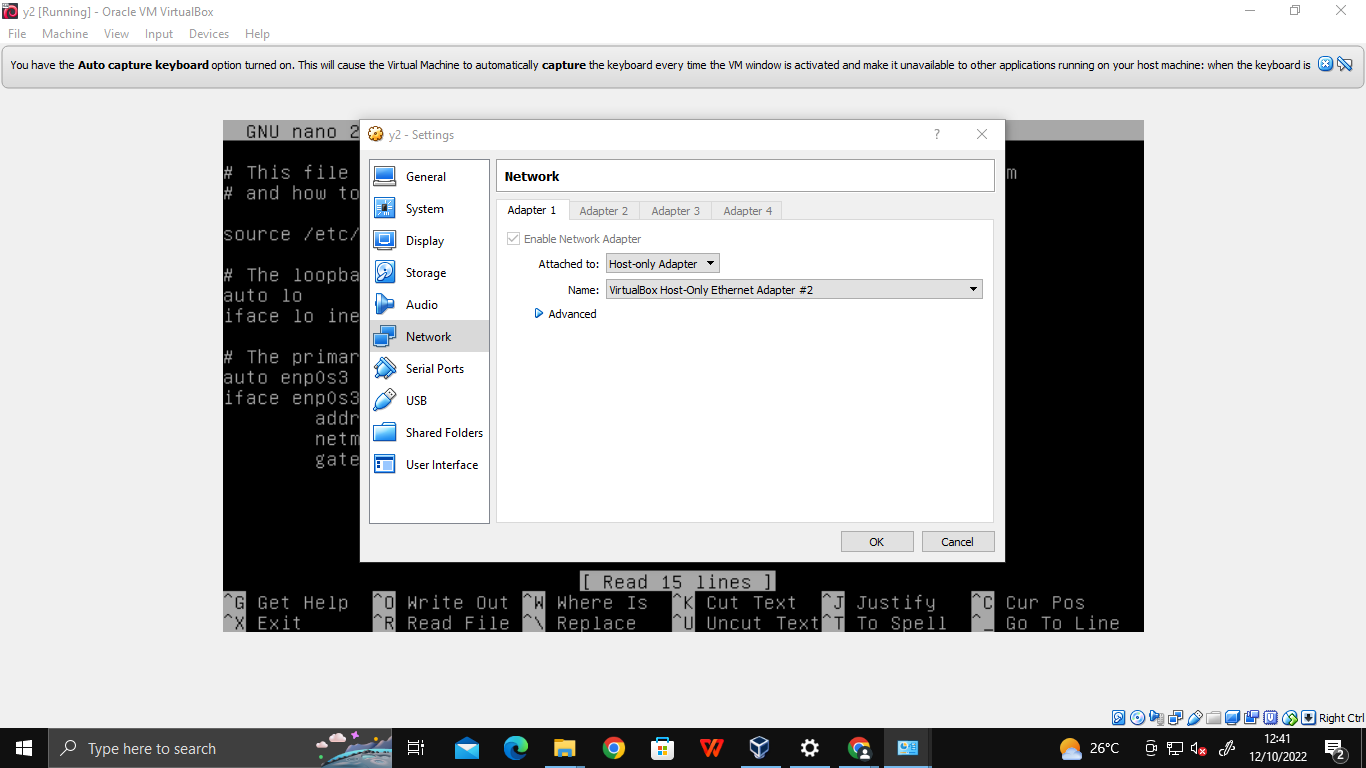Image resolution: width=1366 pixels, height=768 pixels.
Task: Click the mouse integration status icon
Action: tap(1289, 718)
